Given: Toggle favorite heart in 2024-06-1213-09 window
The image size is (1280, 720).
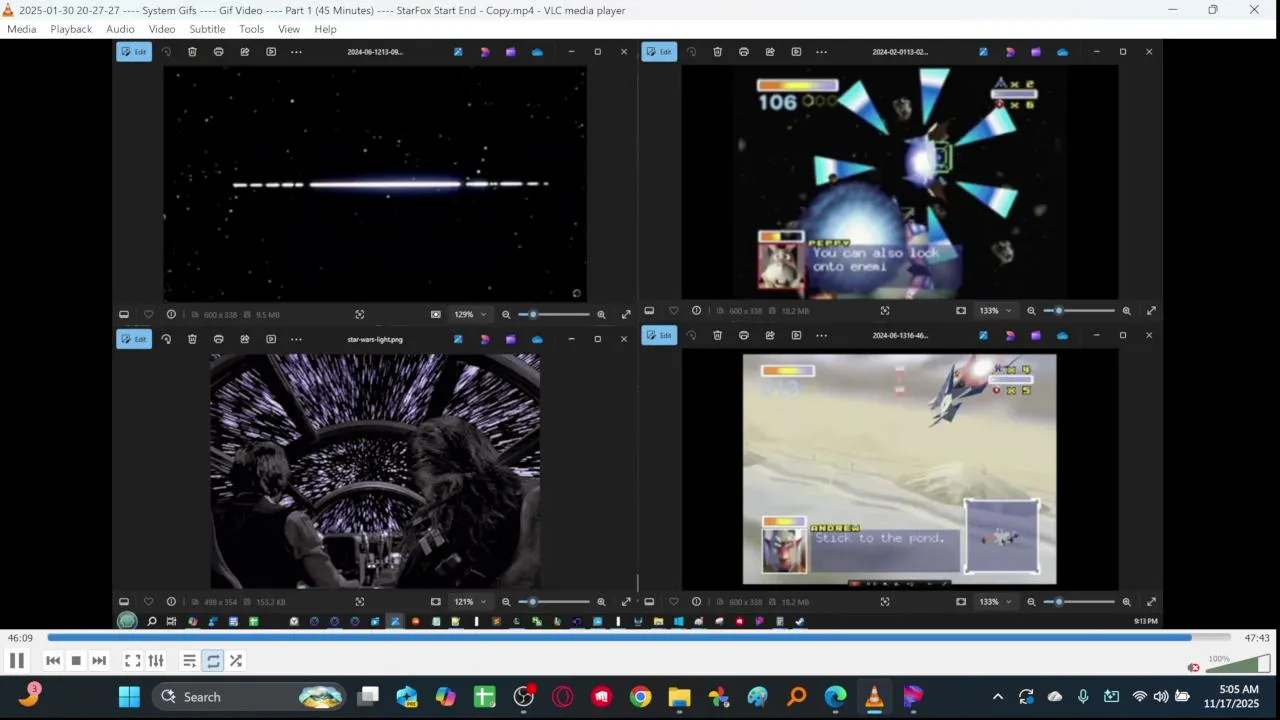Looking at the screenshot, I should click(x=148, y=314).
